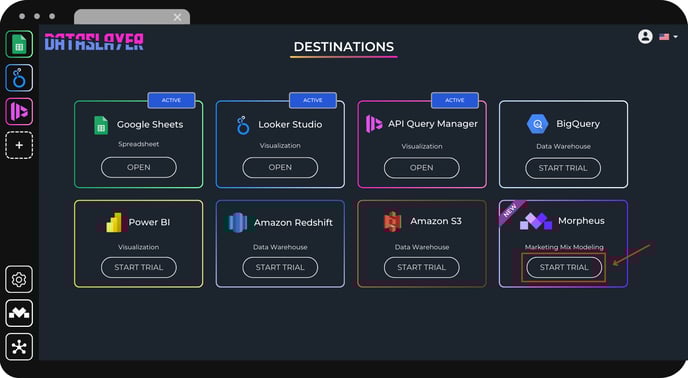Click the Dataslayer logo
The width and height of the screenshot is (688, 378).
point(94,42)
